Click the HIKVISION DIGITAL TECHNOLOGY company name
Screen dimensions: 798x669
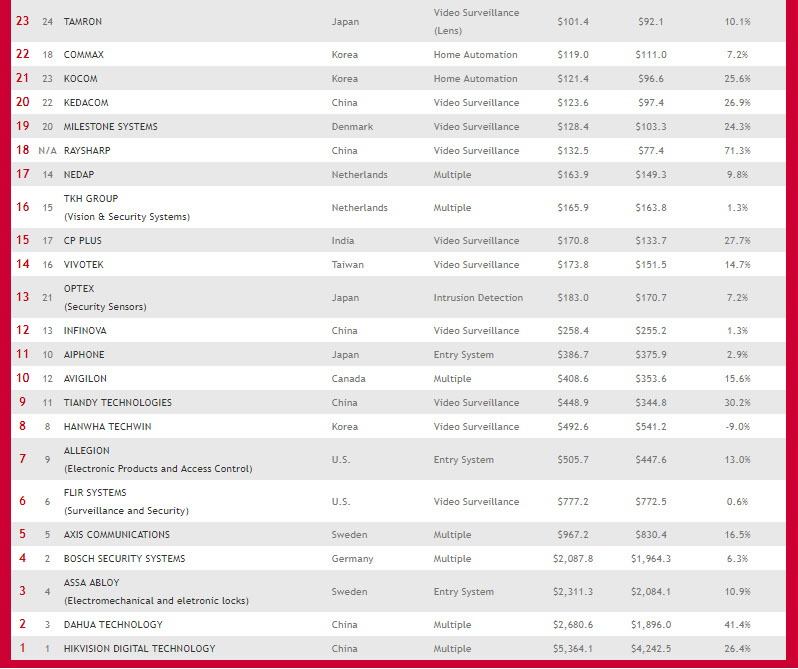click(x=139, y=648)
